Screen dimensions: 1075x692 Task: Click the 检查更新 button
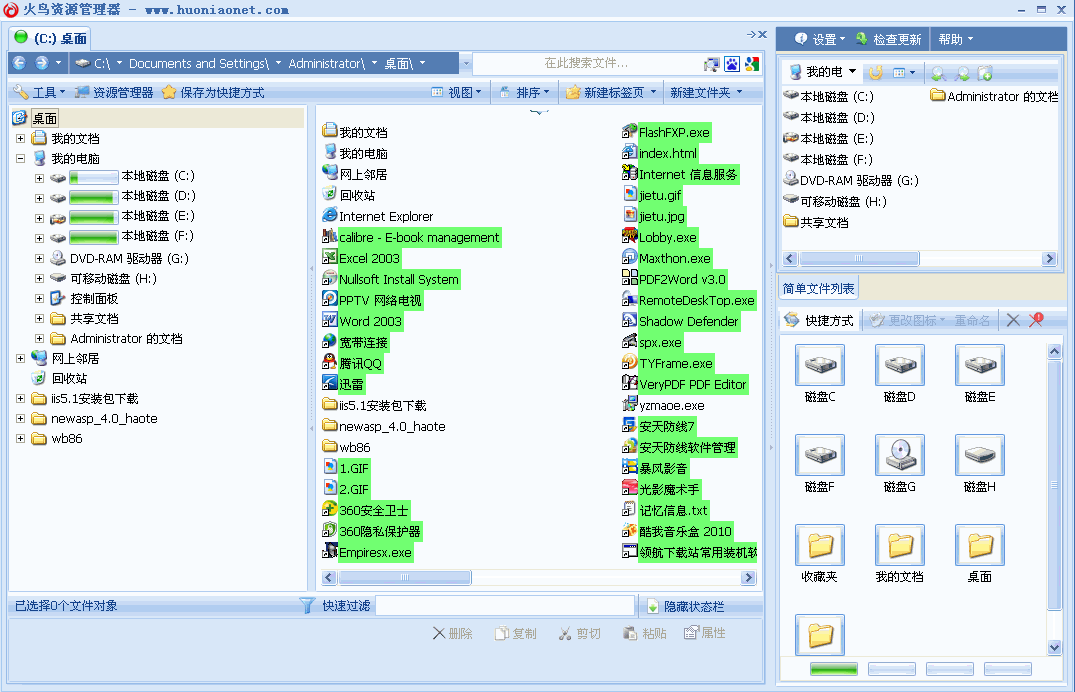pyautogui.click(x=888, y=39)
